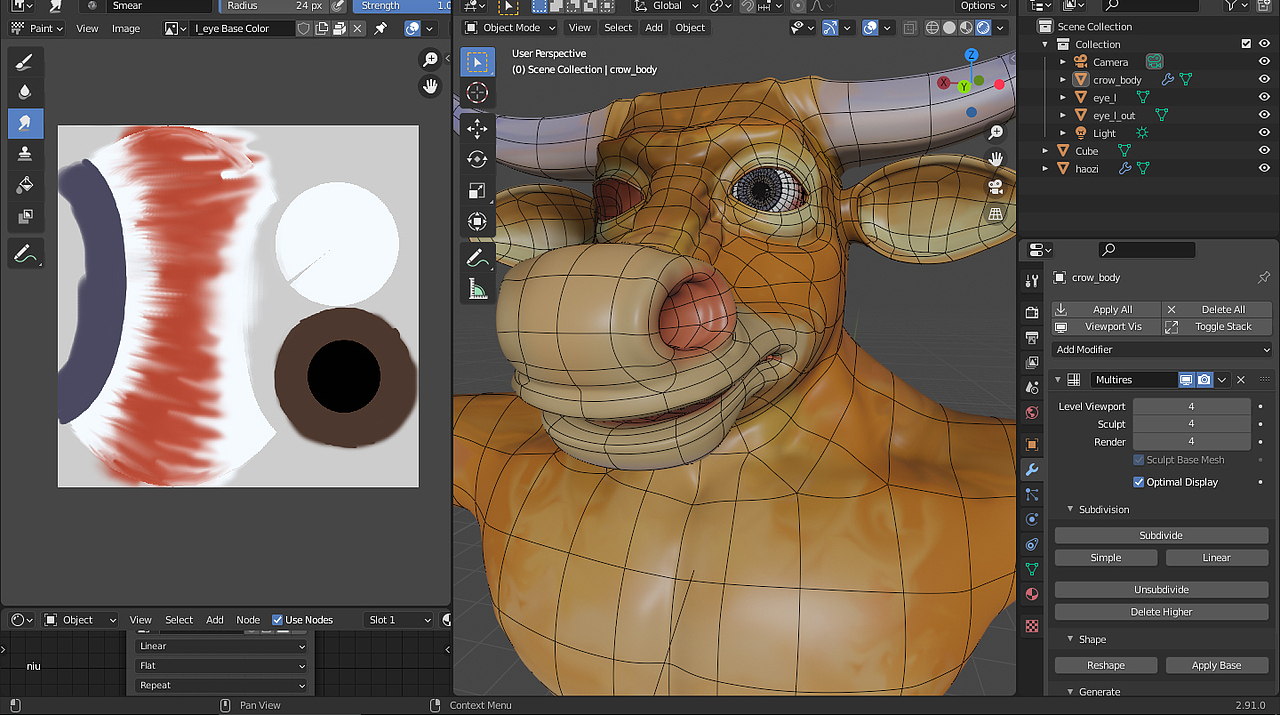Activate the Rotate tool in viewport

[477, 159]
